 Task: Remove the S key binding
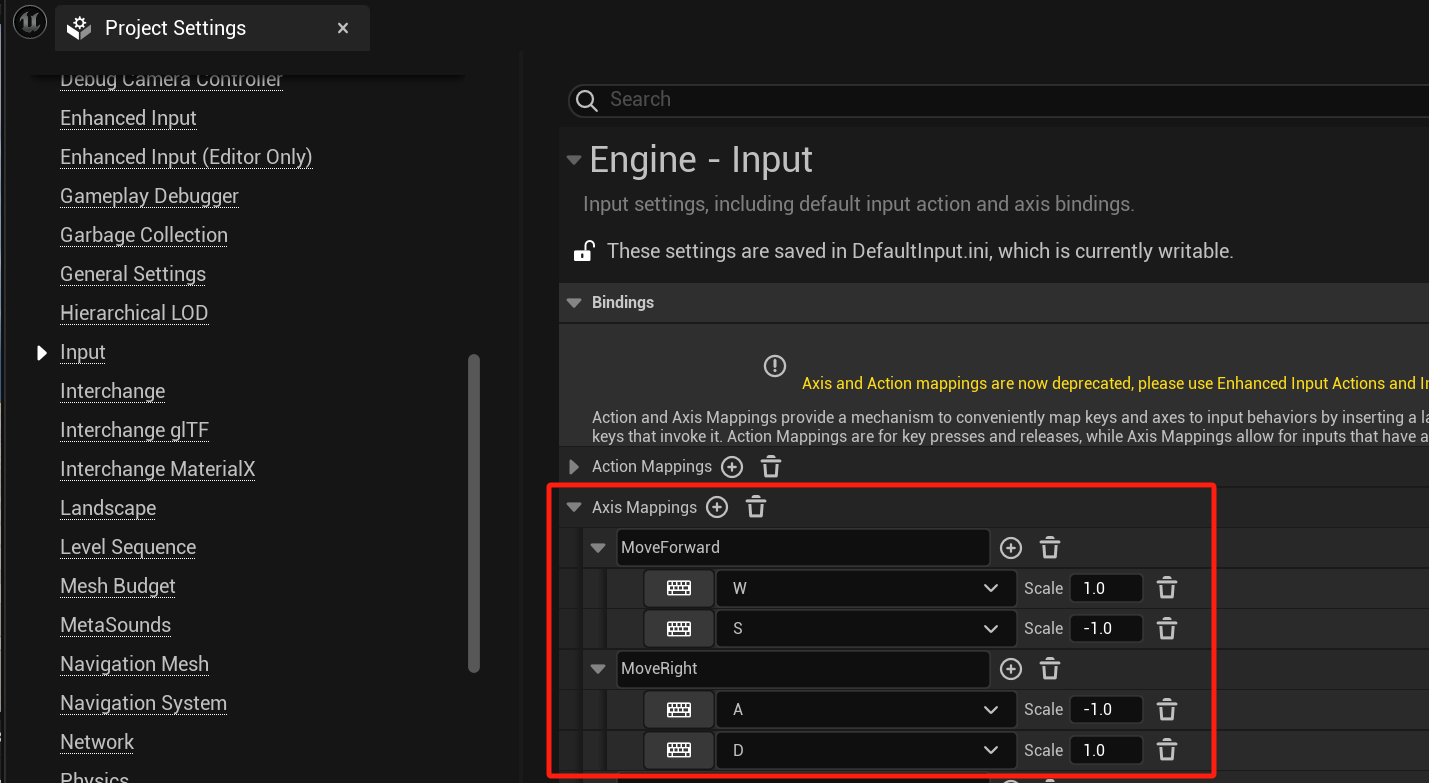tap(1166, 629)
